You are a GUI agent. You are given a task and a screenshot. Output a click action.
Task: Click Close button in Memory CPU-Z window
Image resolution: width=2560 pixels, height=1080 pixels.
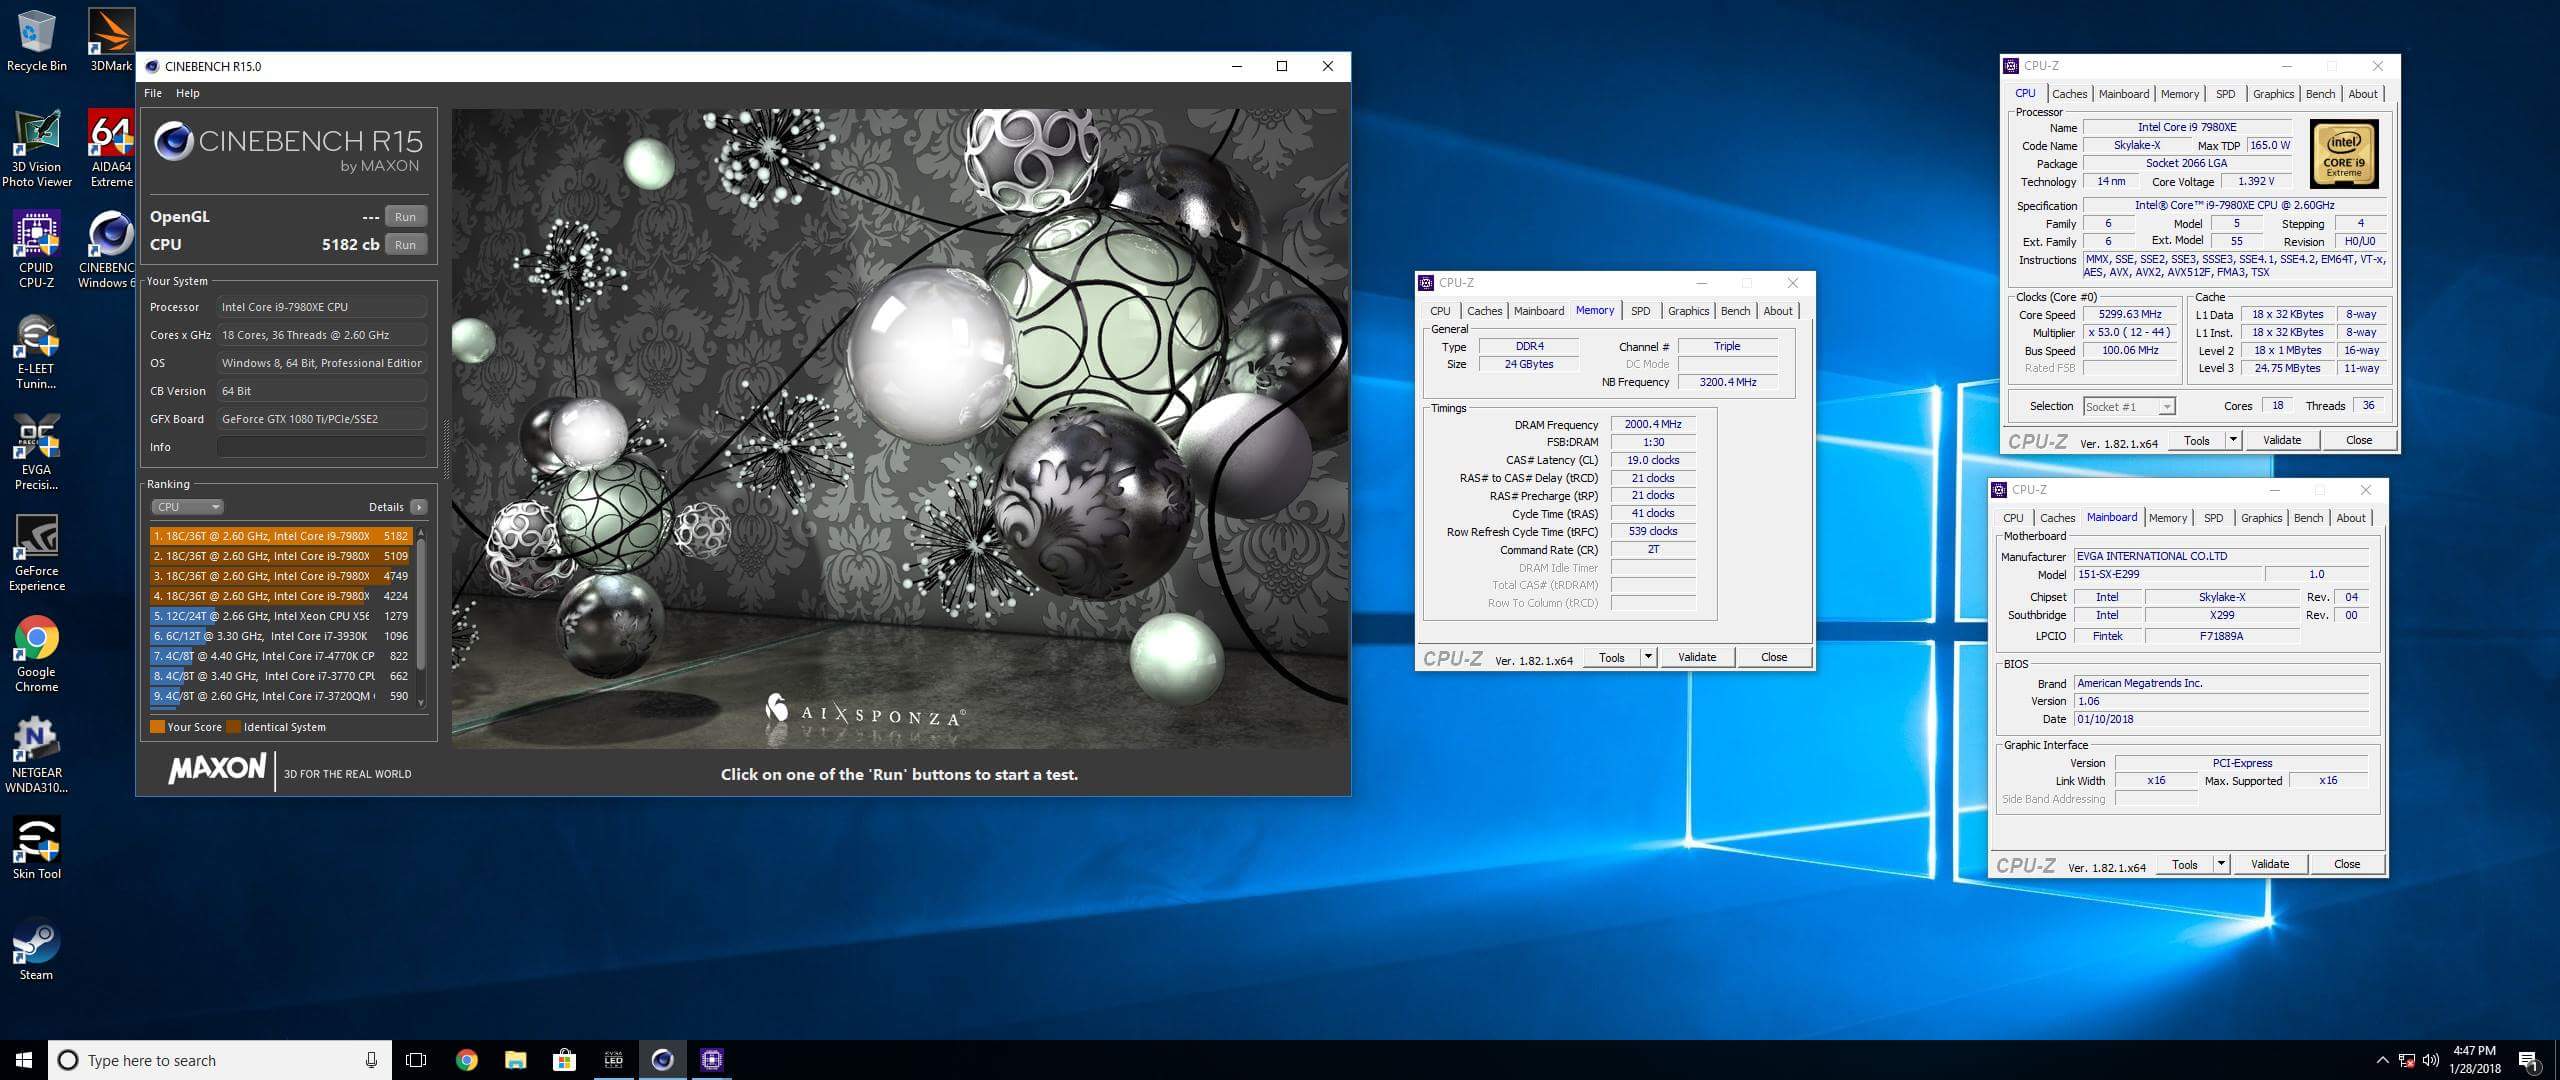[1774, 657]
